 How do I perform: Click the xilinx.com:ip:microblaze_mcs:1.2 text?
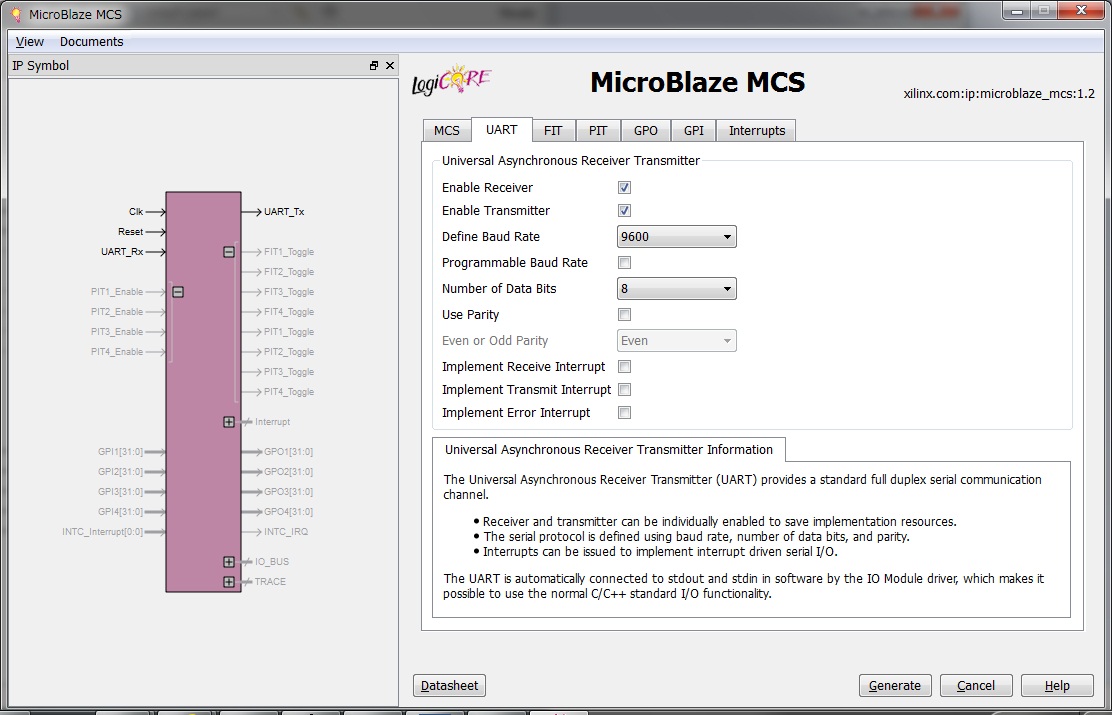click(999, 94)
